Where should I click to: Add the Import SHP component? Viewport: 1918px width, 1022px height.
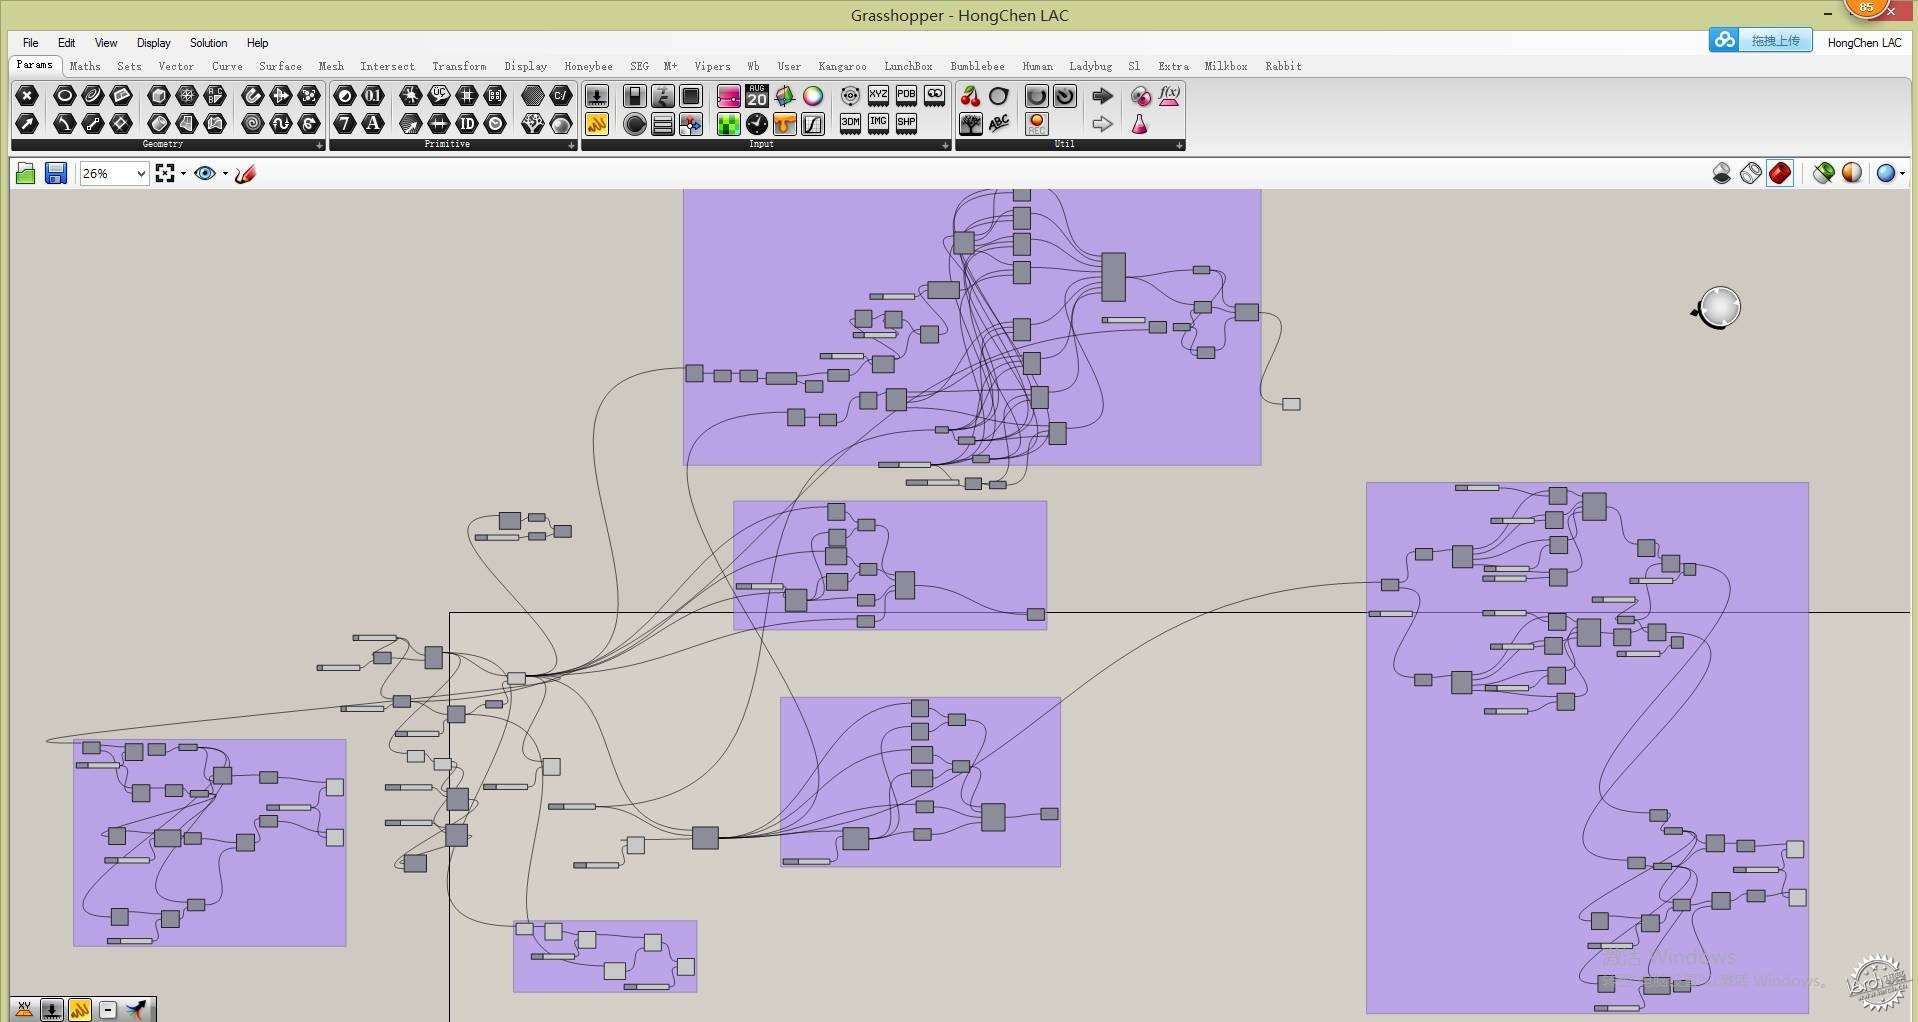(906, 123)
